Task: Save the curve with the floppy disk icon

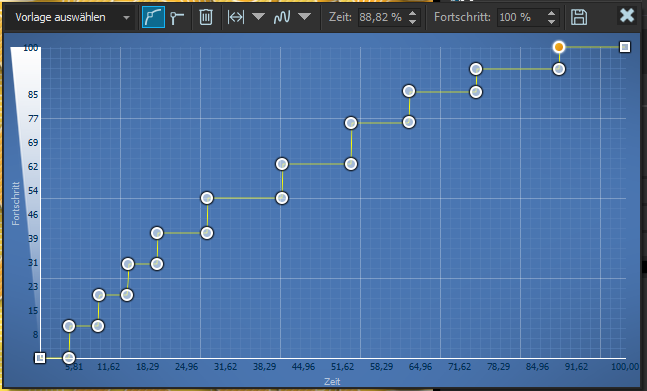Action: pos(579,17)
